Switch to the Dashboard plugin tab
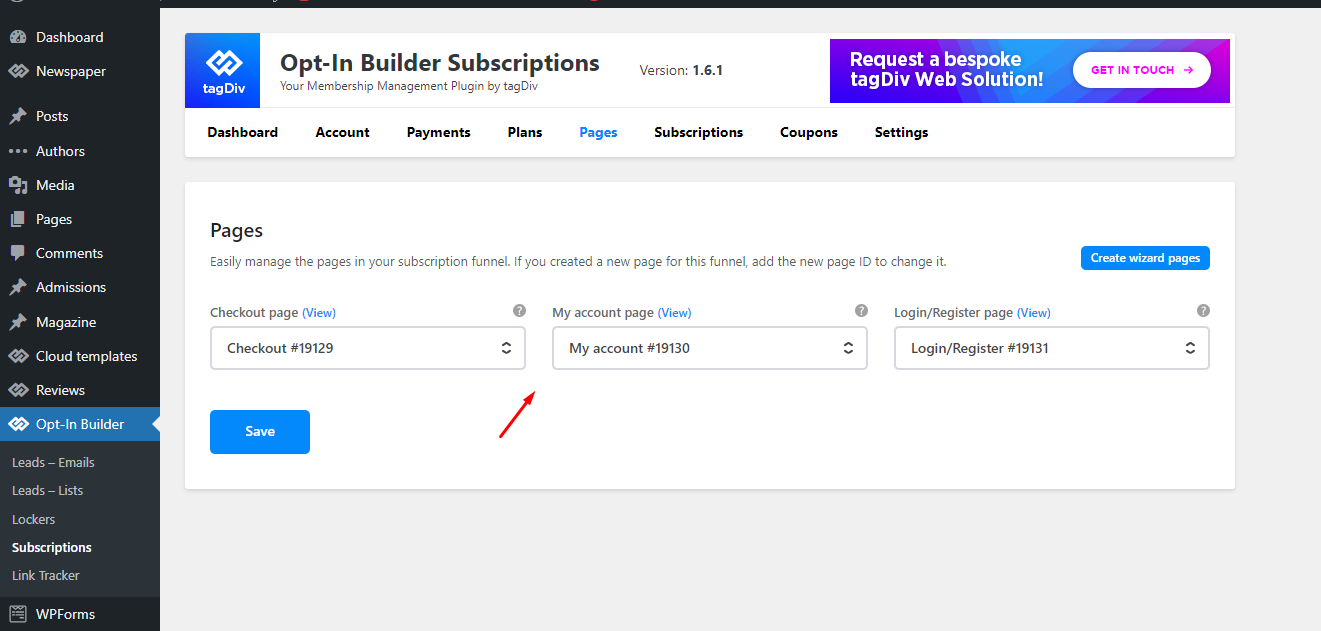The height and width of the screenshot is (631, 1321). pyautogui.click(x=243, y=132)
